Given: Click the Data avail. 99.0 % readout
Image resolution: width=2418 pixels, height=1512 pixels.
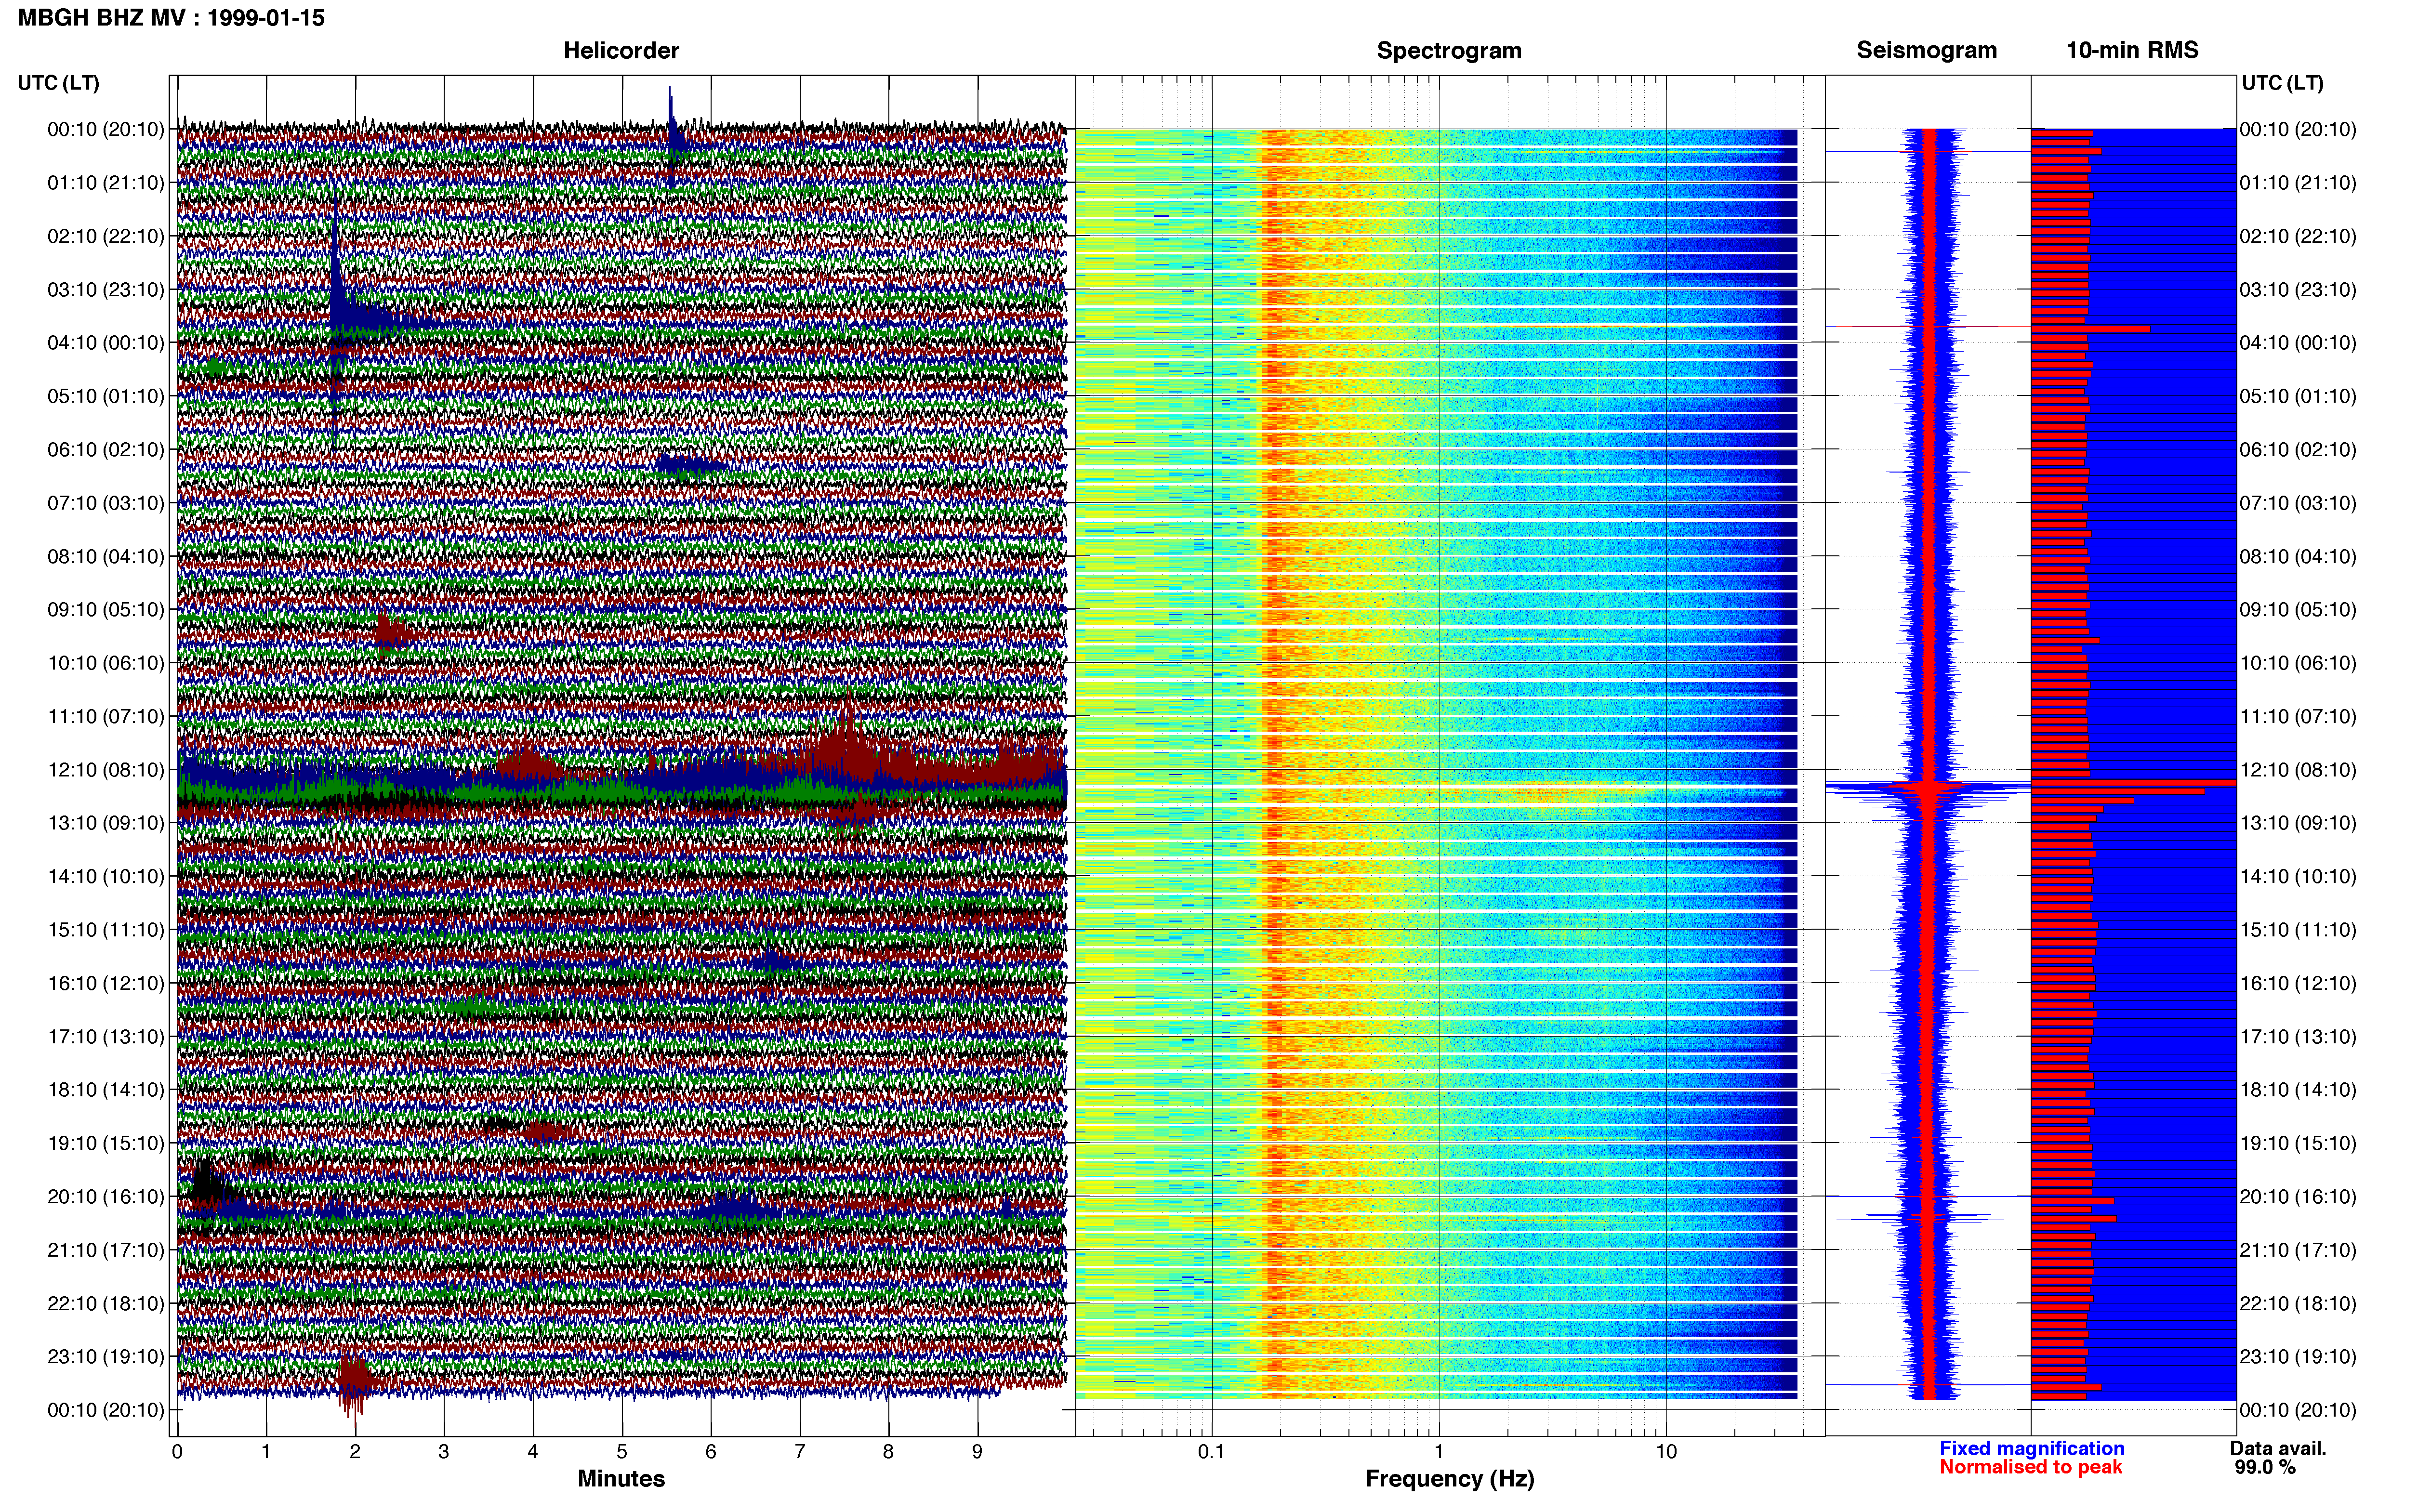Looking at the screenshot, I should [x=2278, y=1458].
